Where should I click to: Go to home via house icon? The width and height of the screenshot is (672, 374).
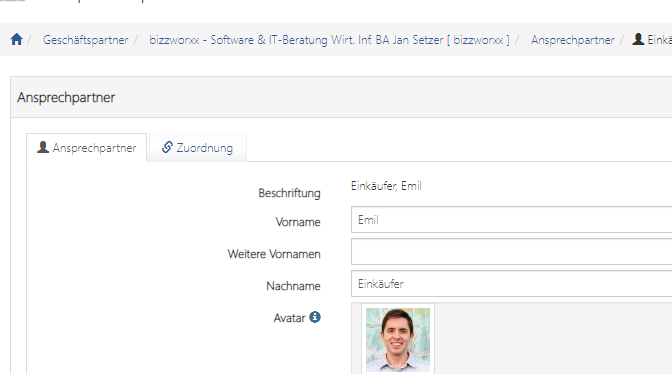coord(17,39)
